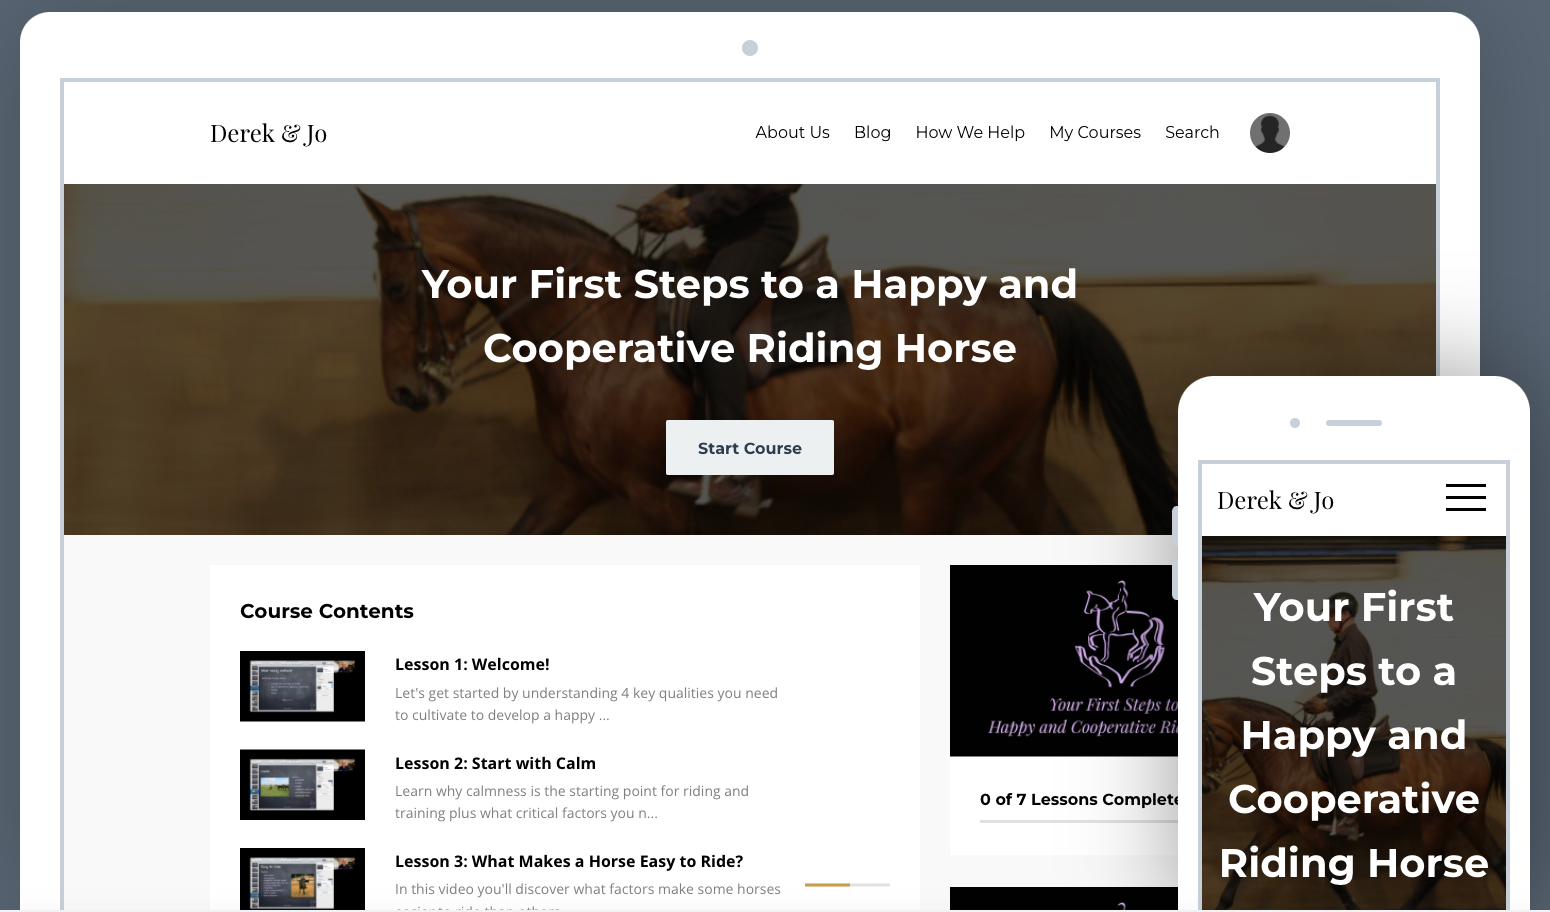This screenshot has height=912, width=1550.
Task: Click the Course Contents heading
Action: [327, 611]
